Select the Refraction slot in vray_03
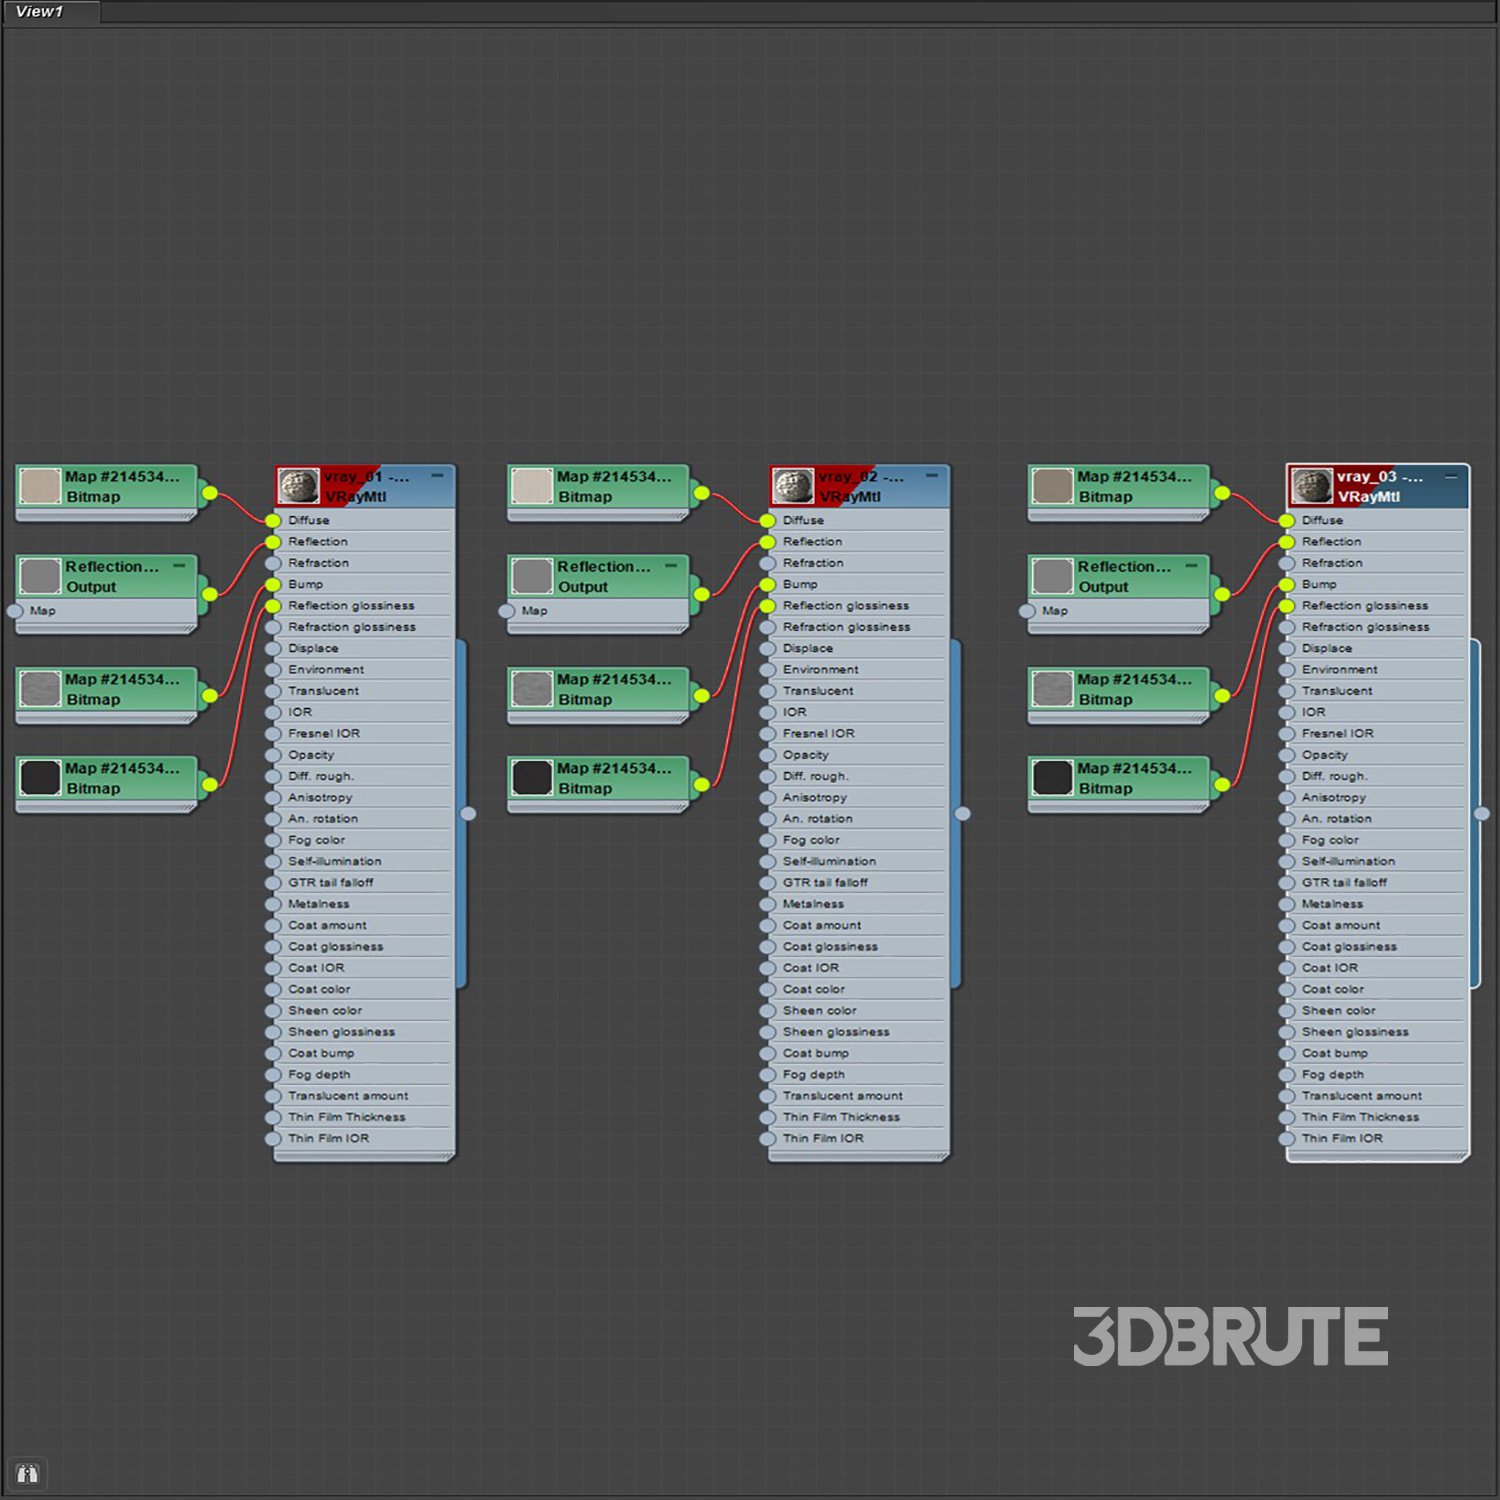This screenshot has width=1500, height=1500. (1332, 563)
